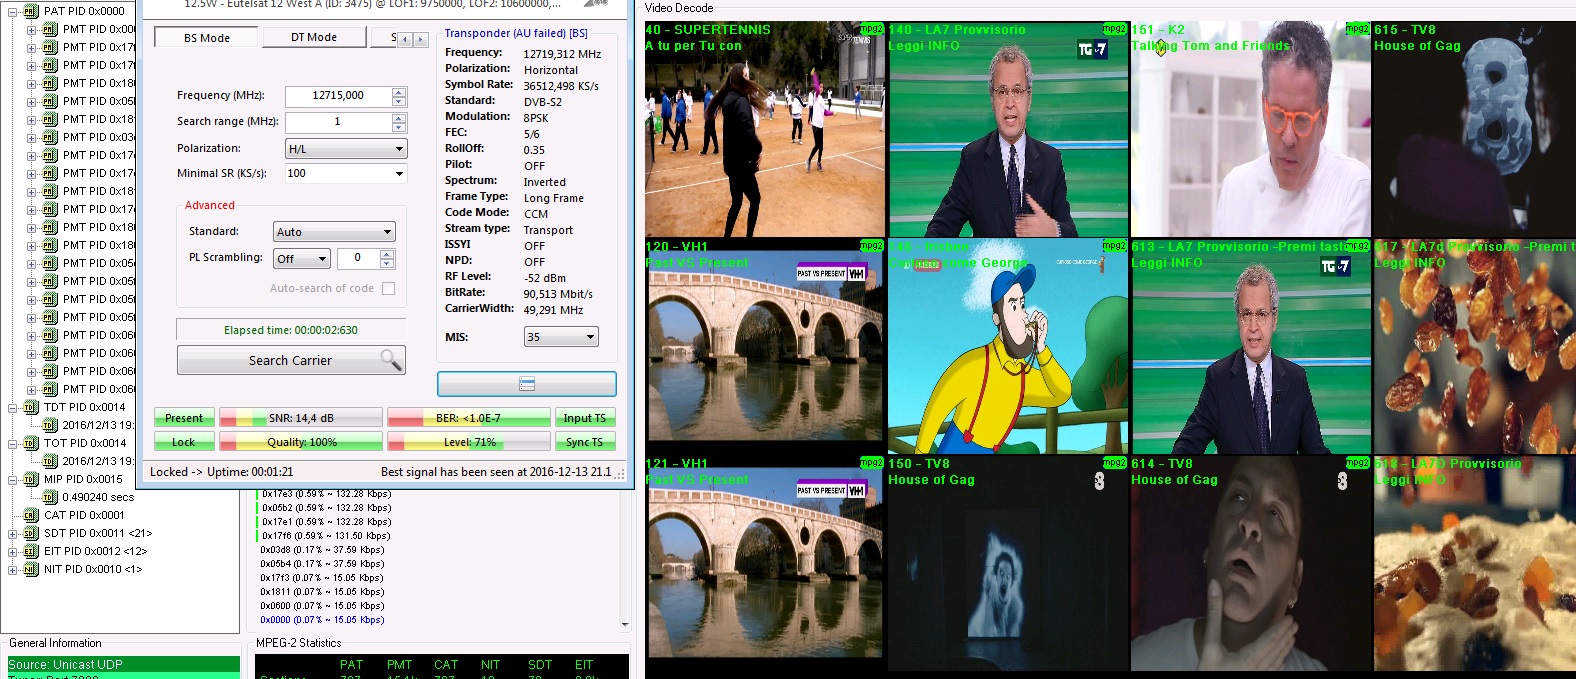The image size is (1576, 679).
Task: Click the EIT PID 0x0012 table icon
Action: (31, 551)
